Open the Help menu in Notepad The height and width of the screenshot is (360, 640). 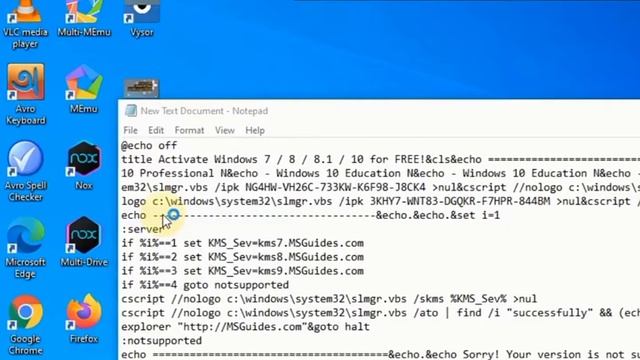(x=255, y=130)
